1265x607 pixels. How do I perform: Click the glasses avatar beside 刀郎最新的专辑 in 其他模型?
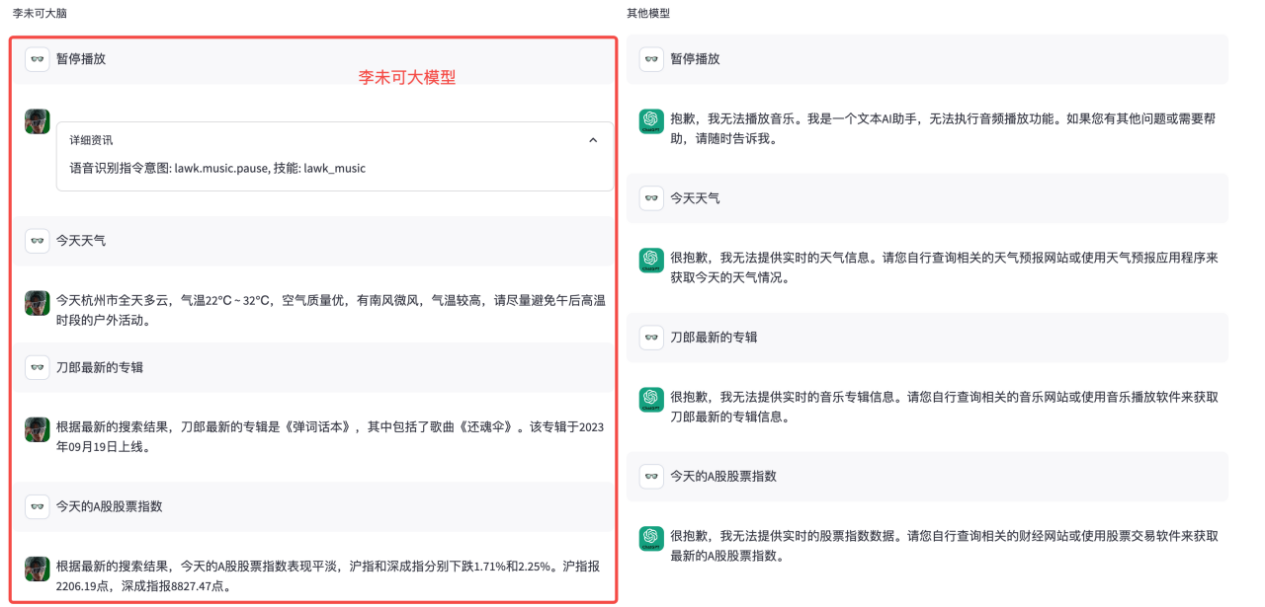(651, 337)
